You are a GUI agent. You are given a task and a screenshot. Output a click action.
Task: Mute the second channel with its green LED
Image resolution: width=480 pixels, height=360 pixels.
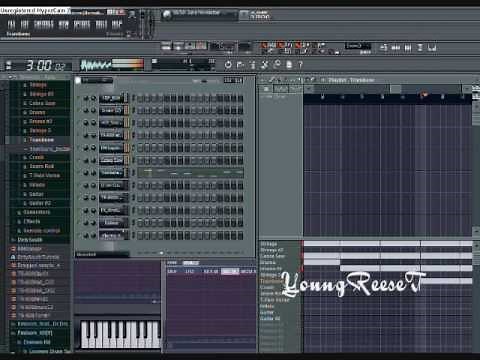(78, 110)
